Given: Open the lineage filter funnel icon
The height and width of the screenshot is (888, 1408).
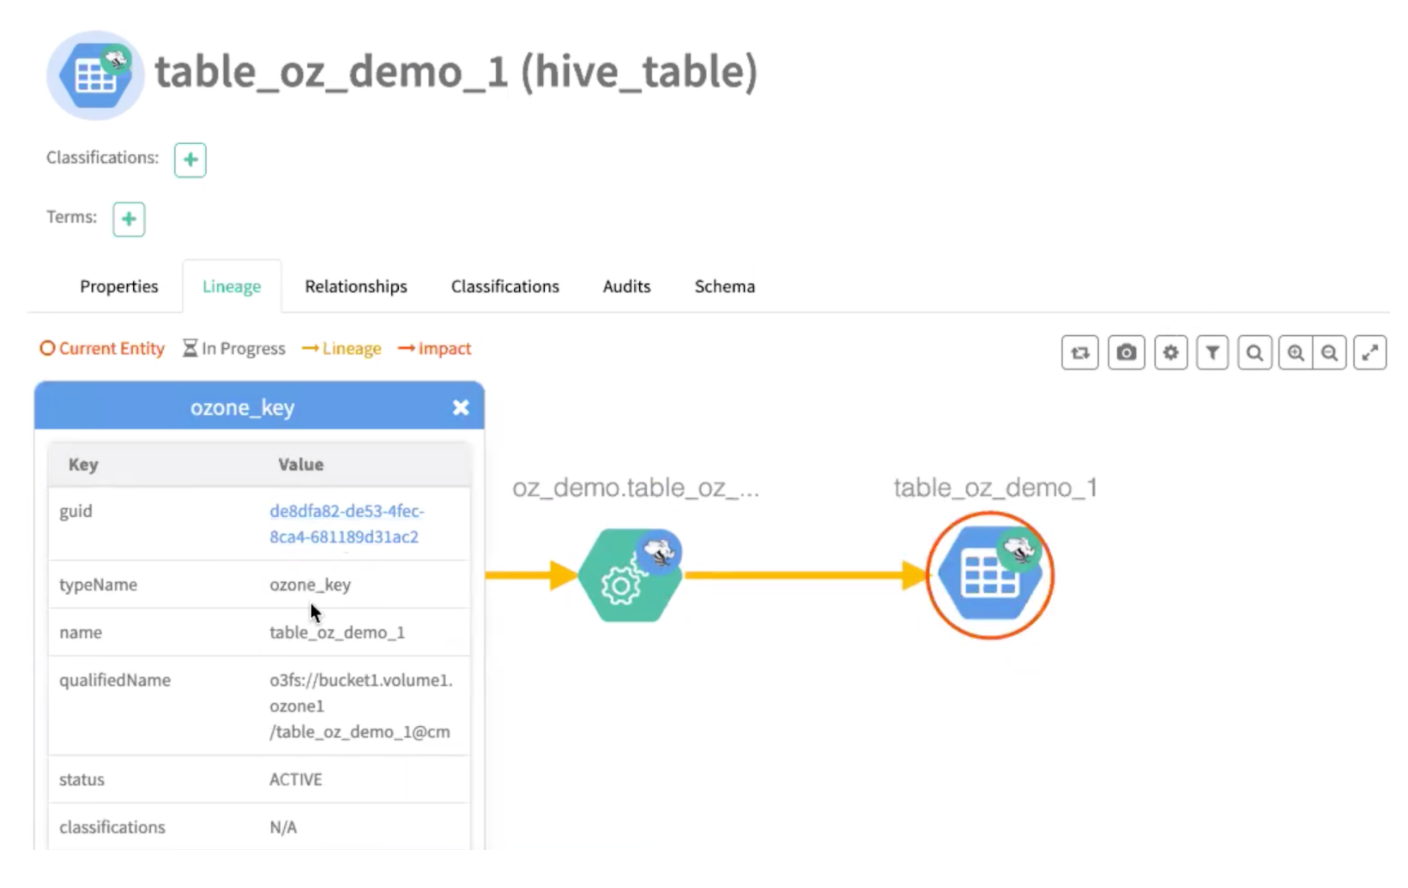Looking at the screenshot, I should [1212, 353].
